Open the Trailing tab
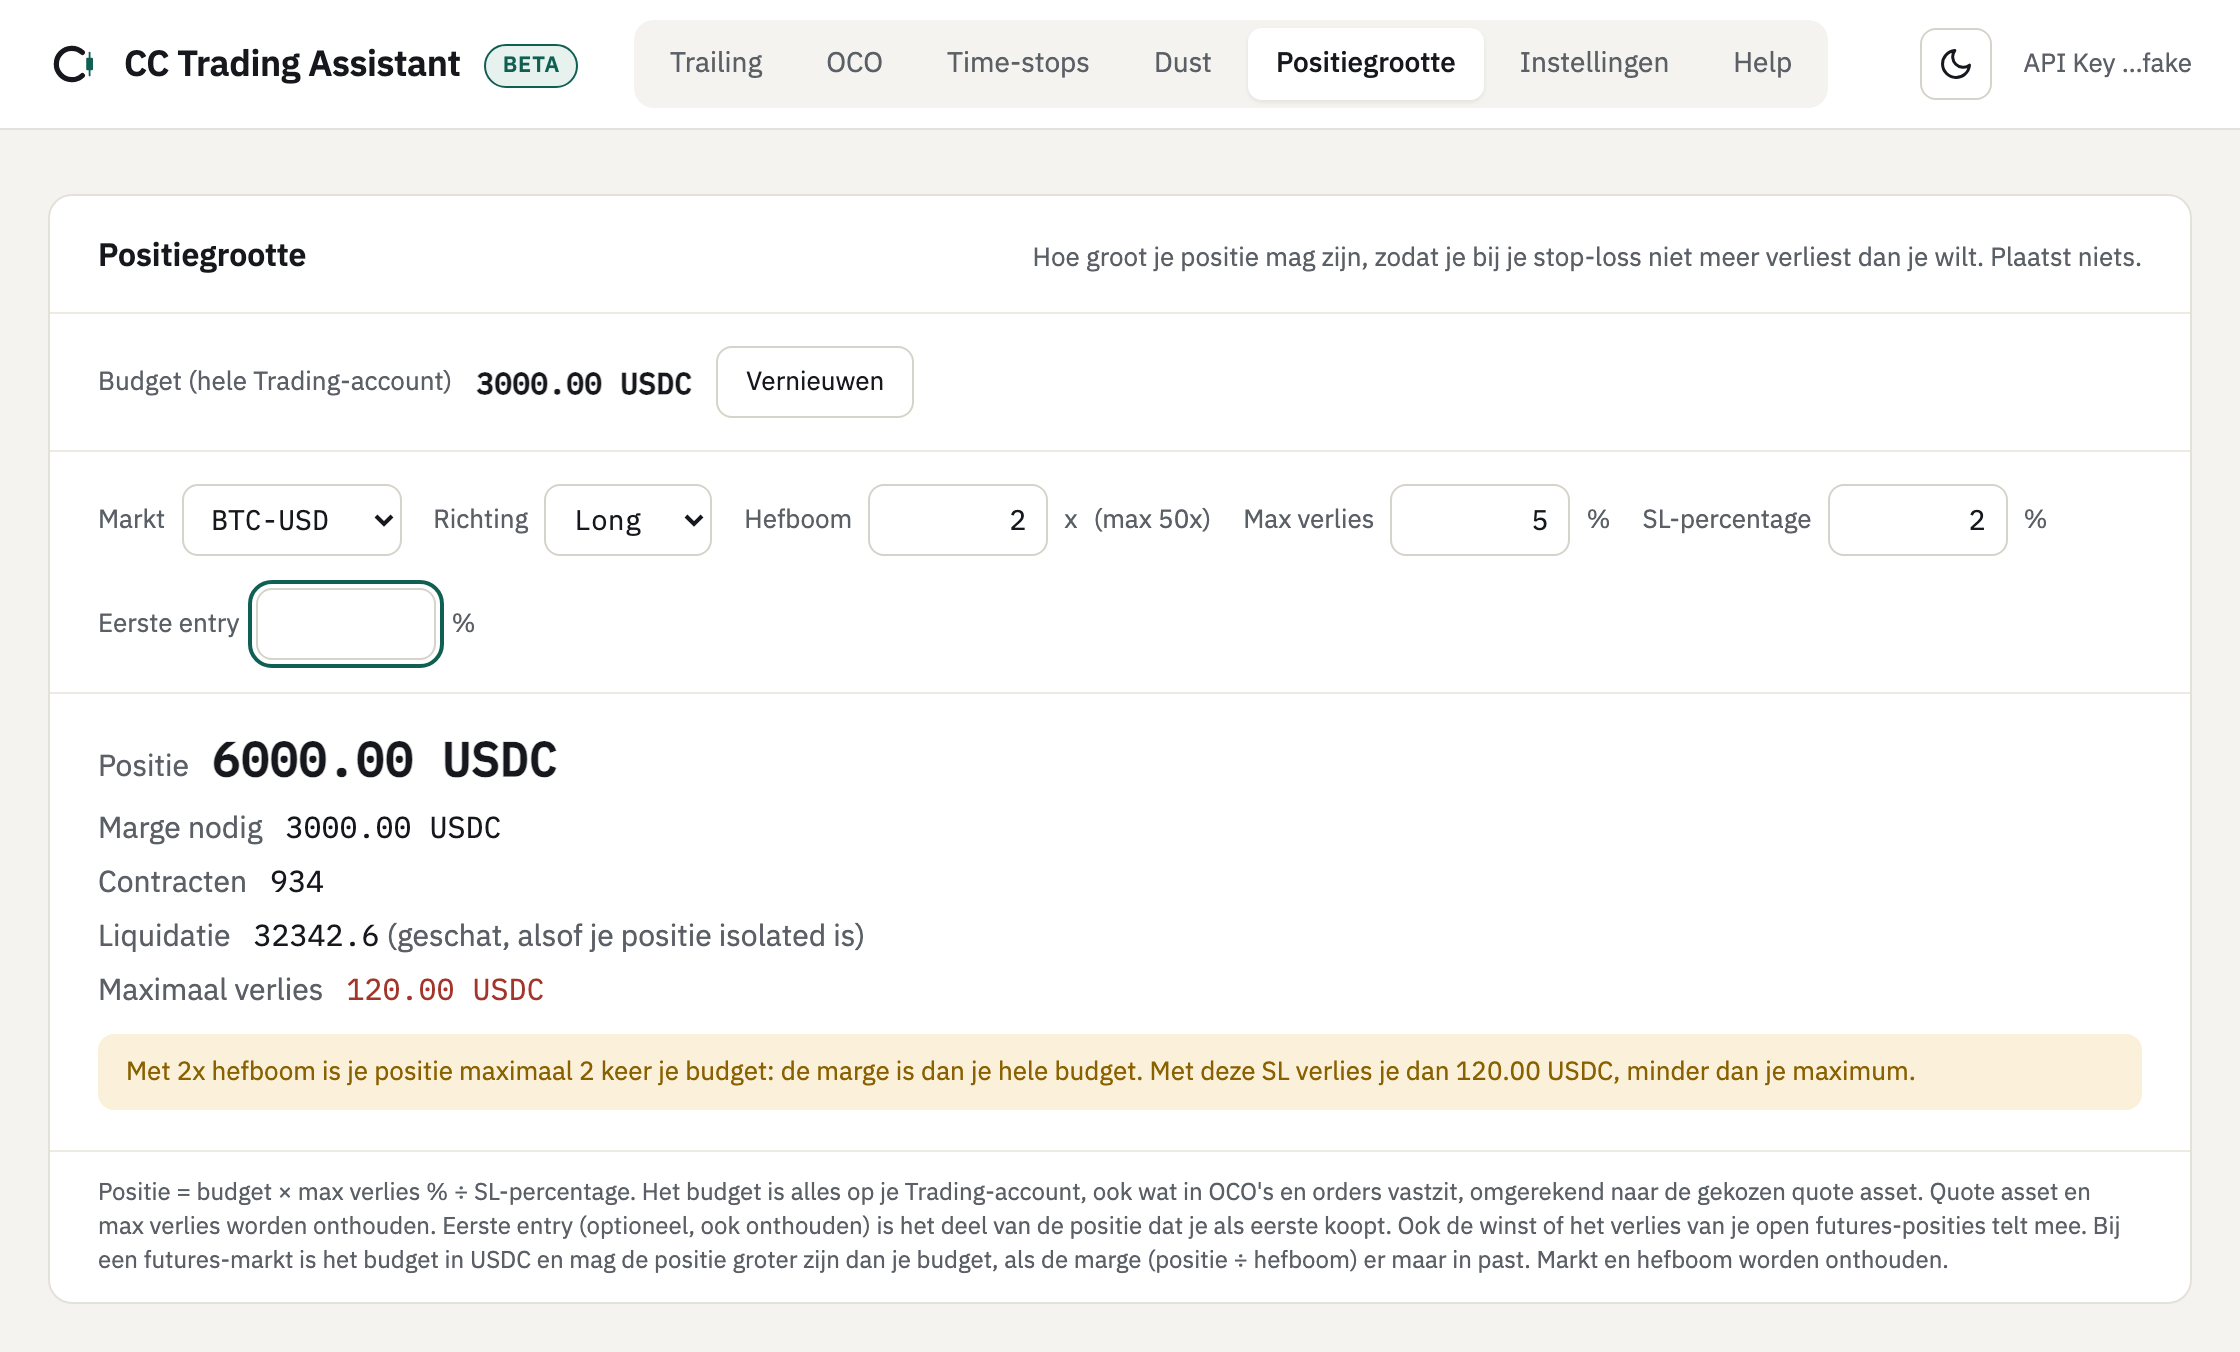The image size is (2240, 1352). pos(716,63)
